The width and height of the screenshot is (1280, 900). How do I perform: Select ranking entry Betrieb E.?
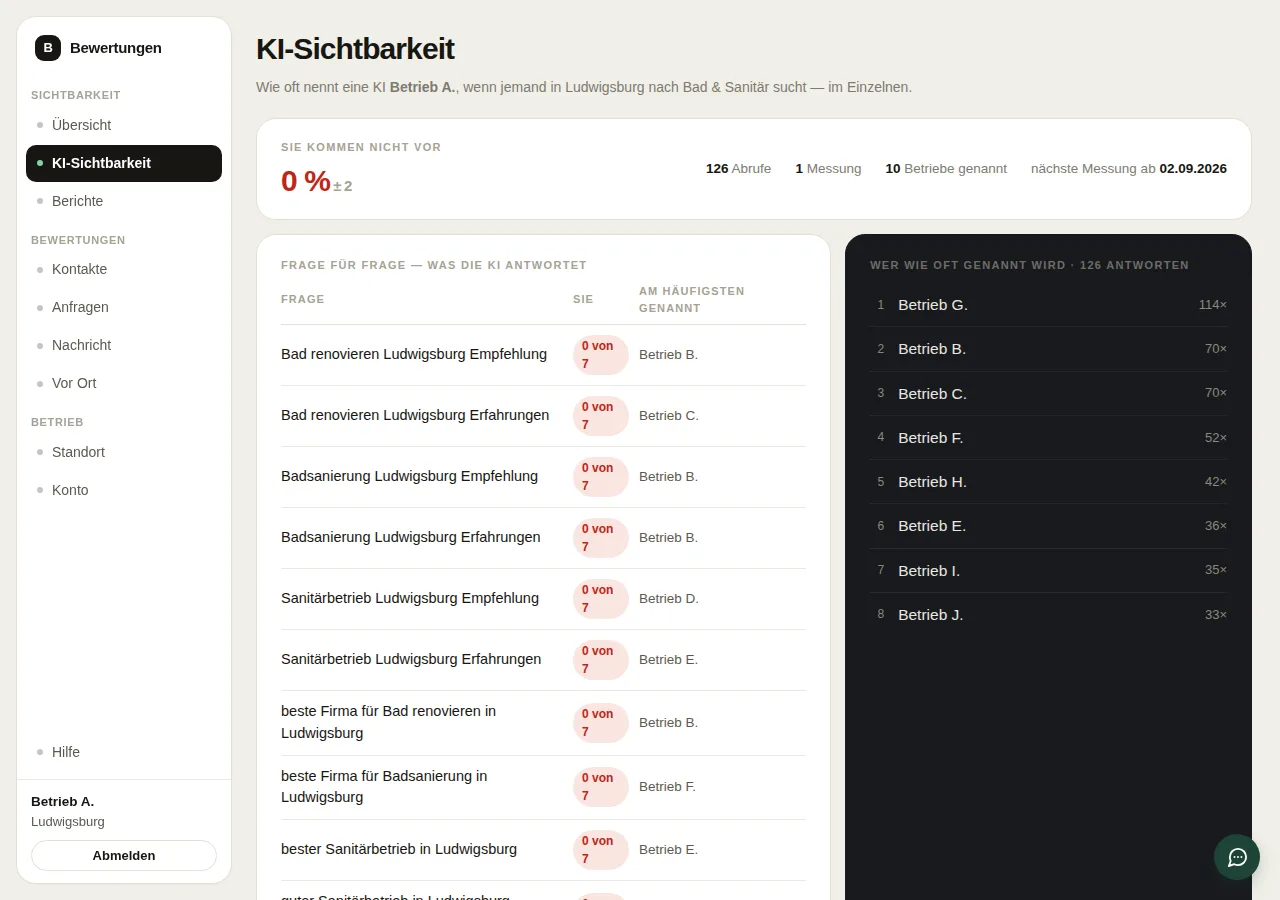tap(1048, 526)
